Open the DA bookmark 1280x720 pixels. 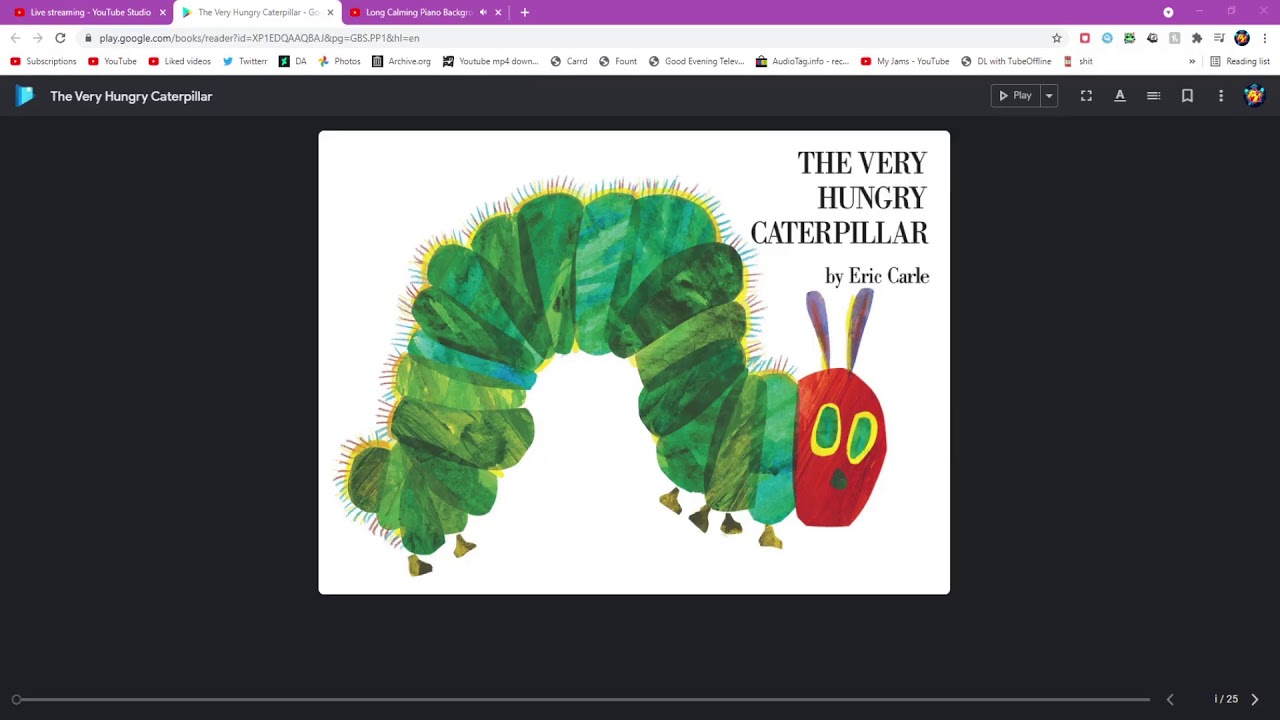293,61
